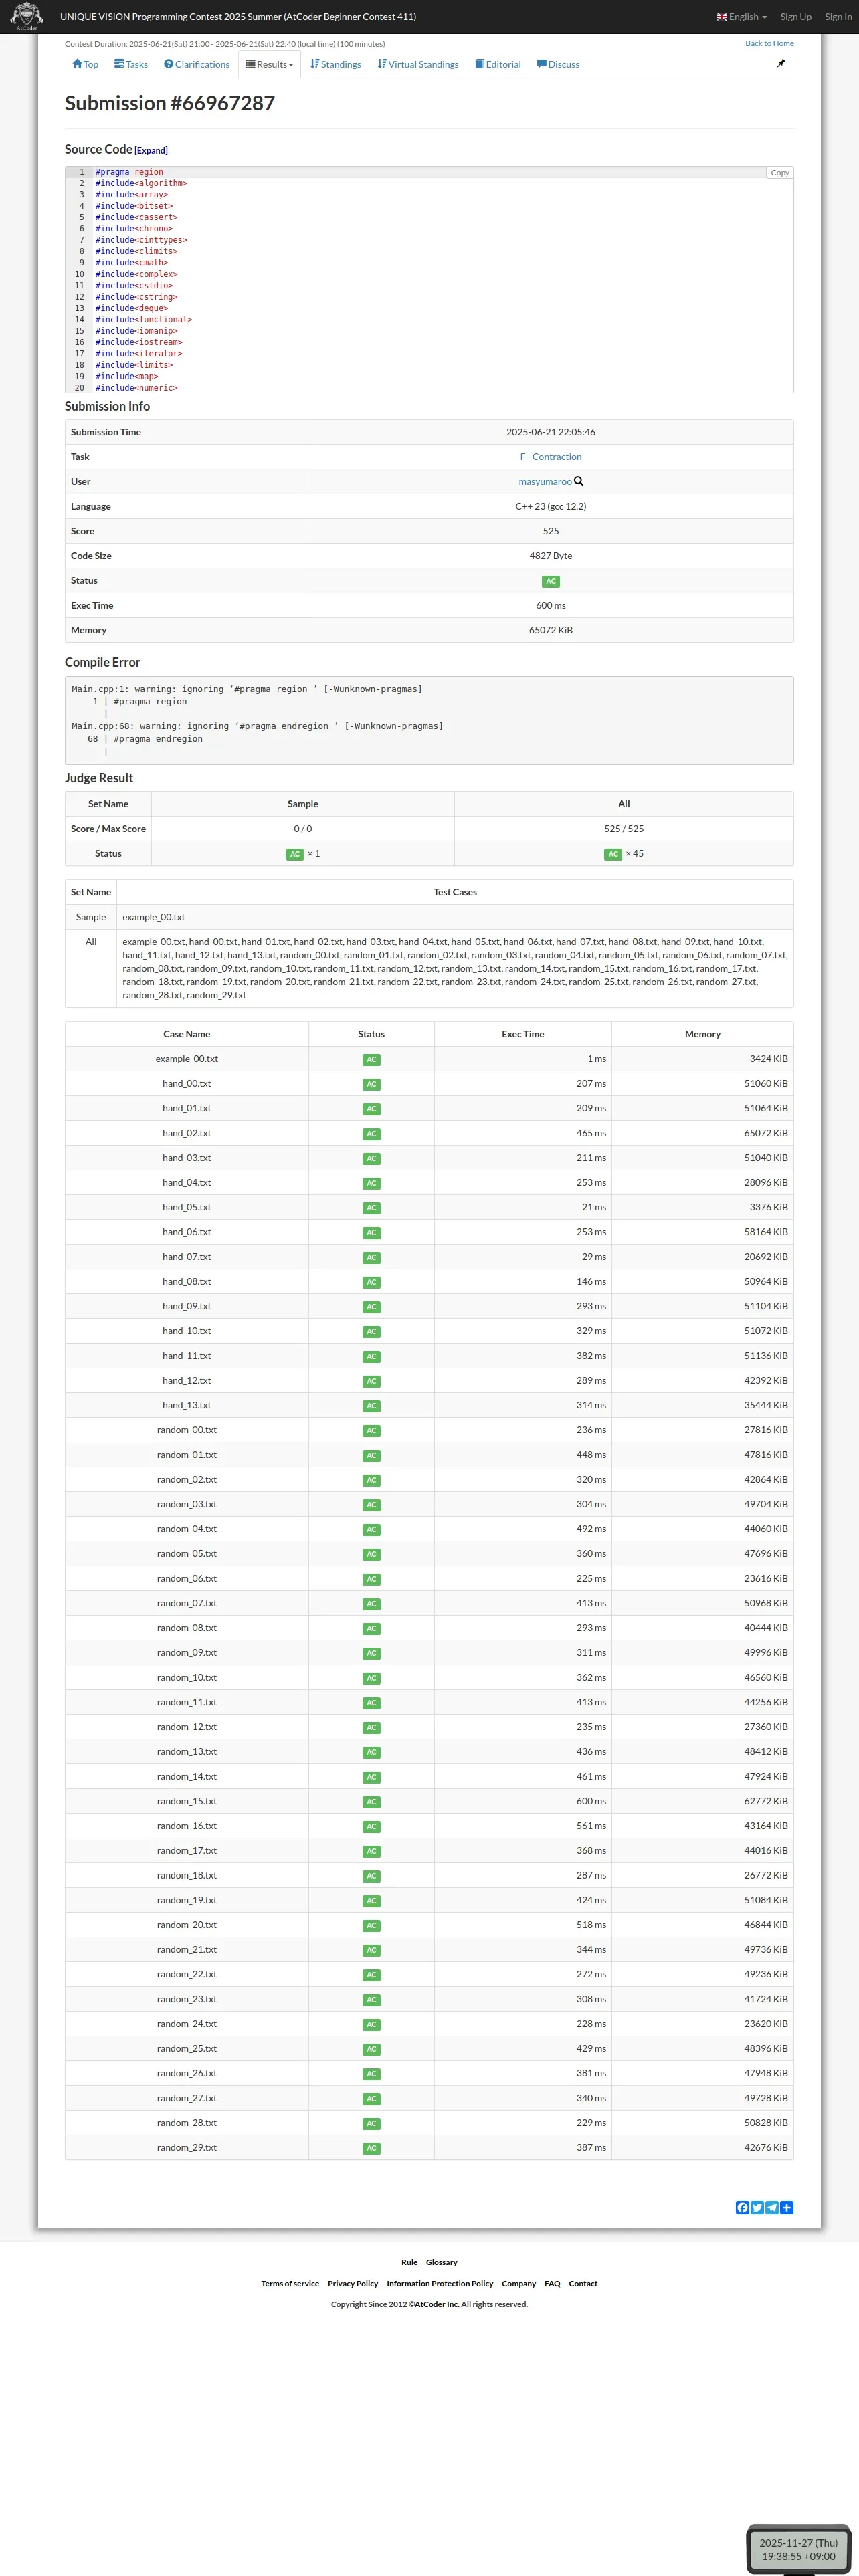Select the submission time 2025-06-21 22:05:46
Image resolution: width=859 pixels, height=2576 pixels.
click(551, 432)
